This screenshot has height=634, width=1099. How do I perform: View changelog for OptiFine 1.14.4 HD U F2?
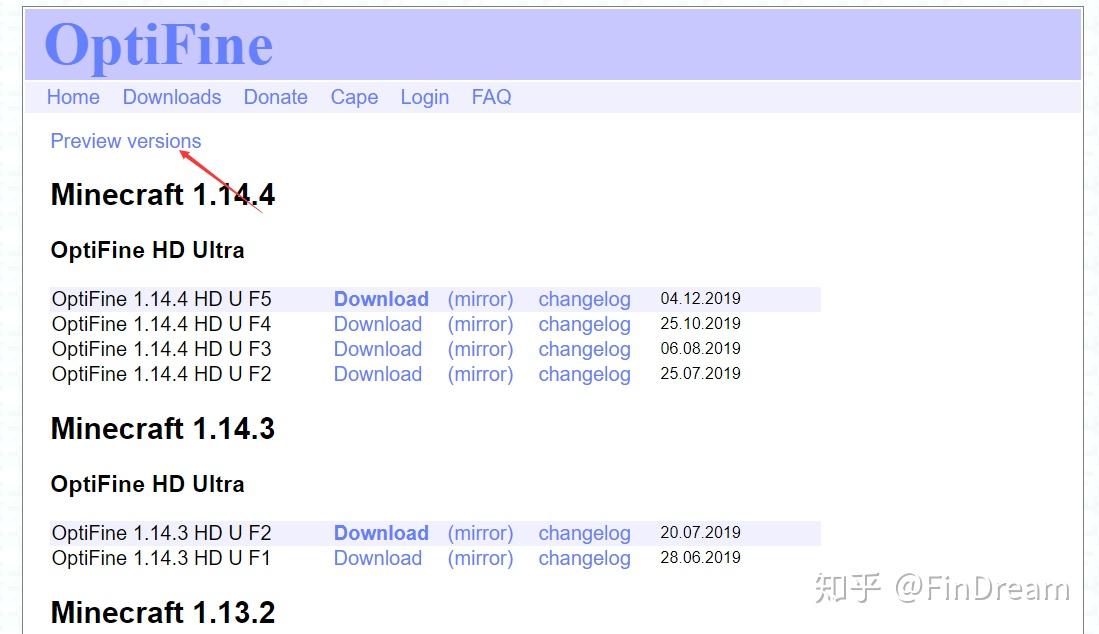point(584,374)
